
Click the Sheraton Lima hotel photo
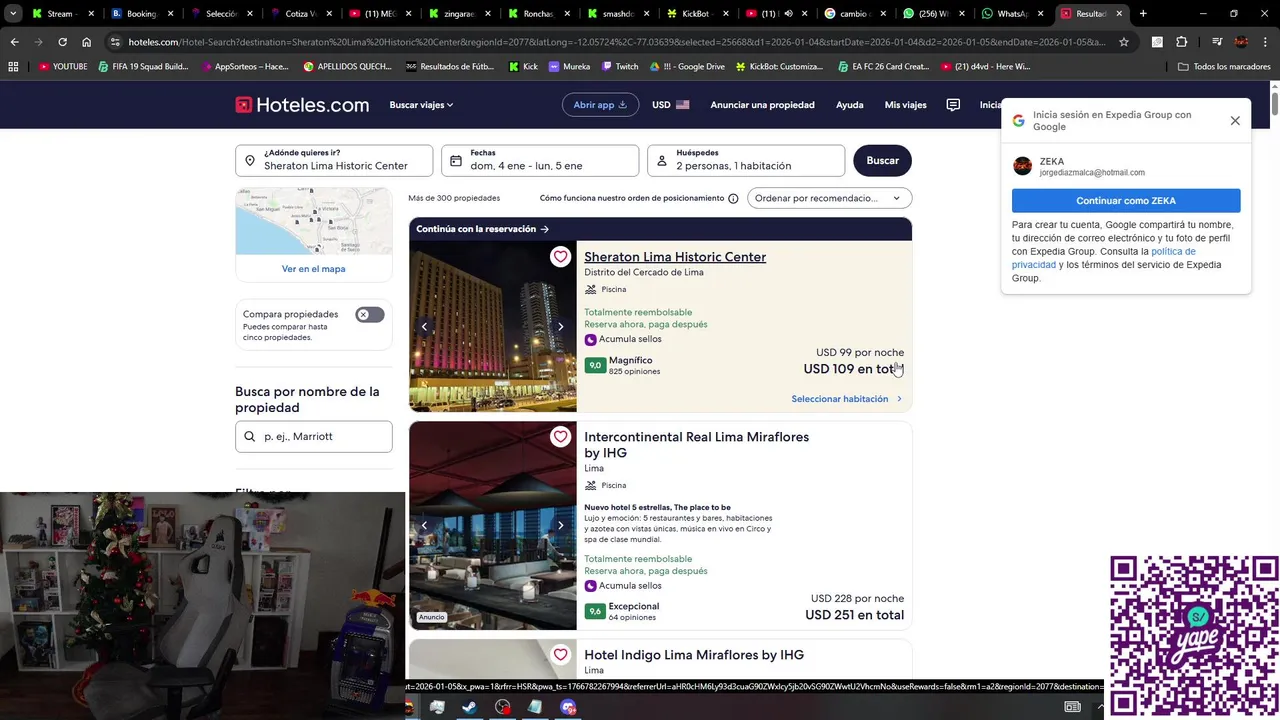(x=493, y=327)
